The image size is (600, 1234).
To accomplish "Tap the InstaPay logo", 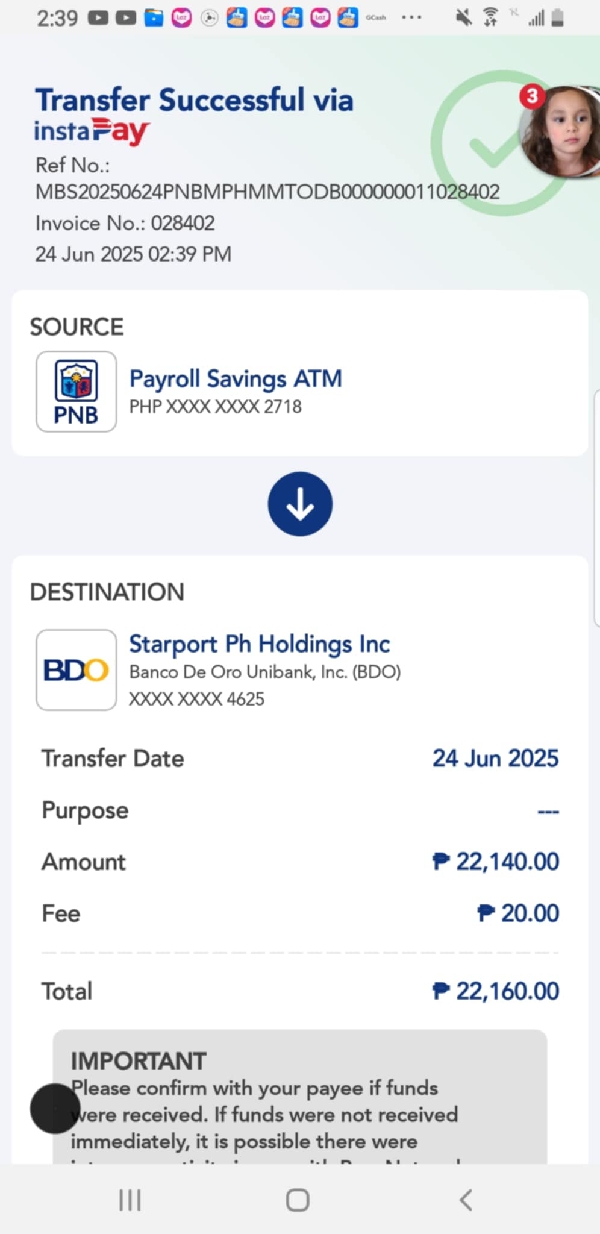I will (92, 131).
